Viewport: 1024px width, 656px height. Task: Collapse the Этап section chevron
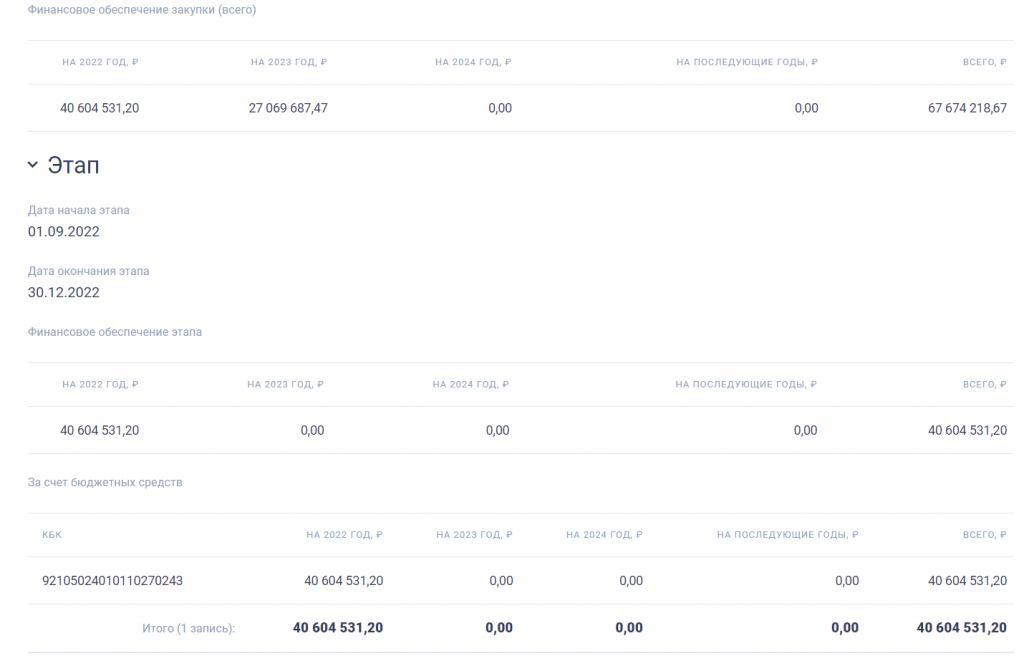pos(33,166)
